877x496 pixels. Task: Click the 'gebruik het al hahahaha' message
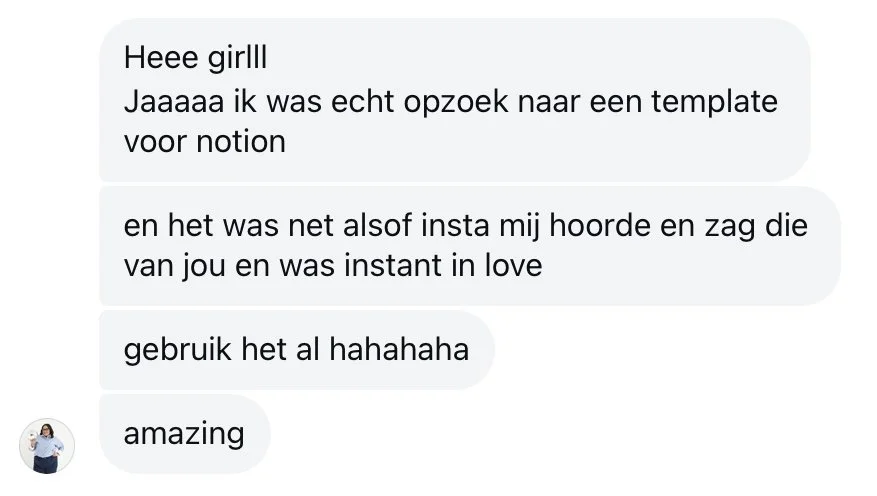[x=296, y=350]
